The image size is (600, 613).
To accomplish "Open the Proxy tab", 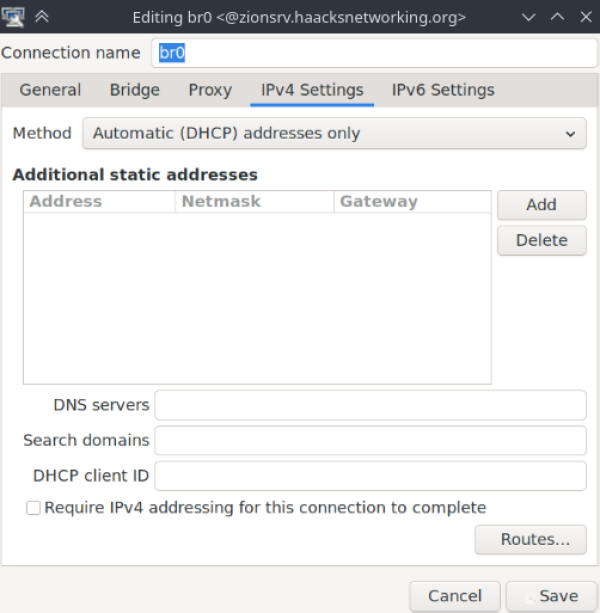I will point(210,90).
